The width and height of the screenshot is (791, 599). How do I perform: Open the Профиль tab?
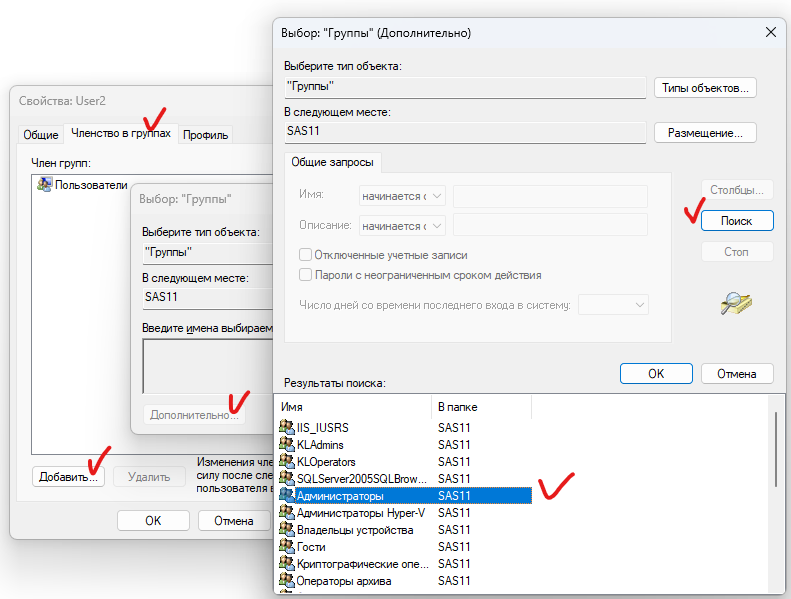[205, 135]
